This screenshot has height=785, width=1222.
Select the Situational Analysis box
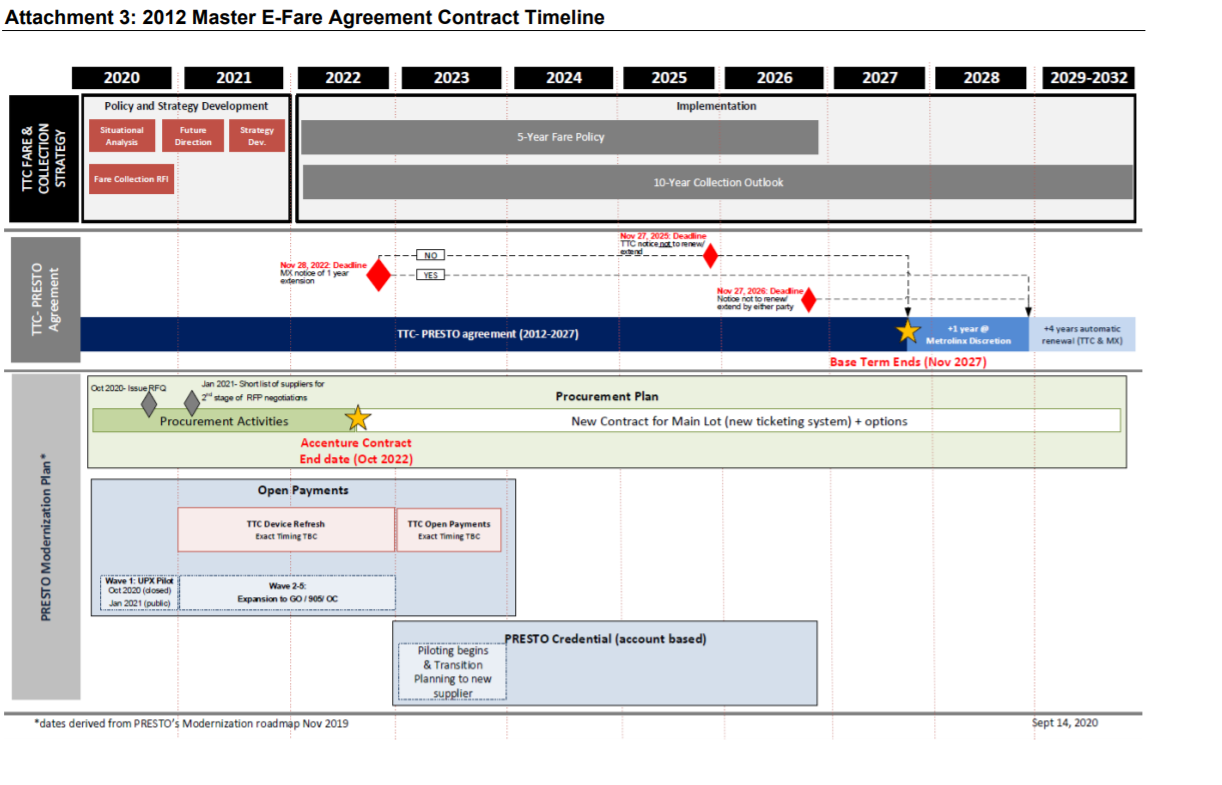coord(121,136)
